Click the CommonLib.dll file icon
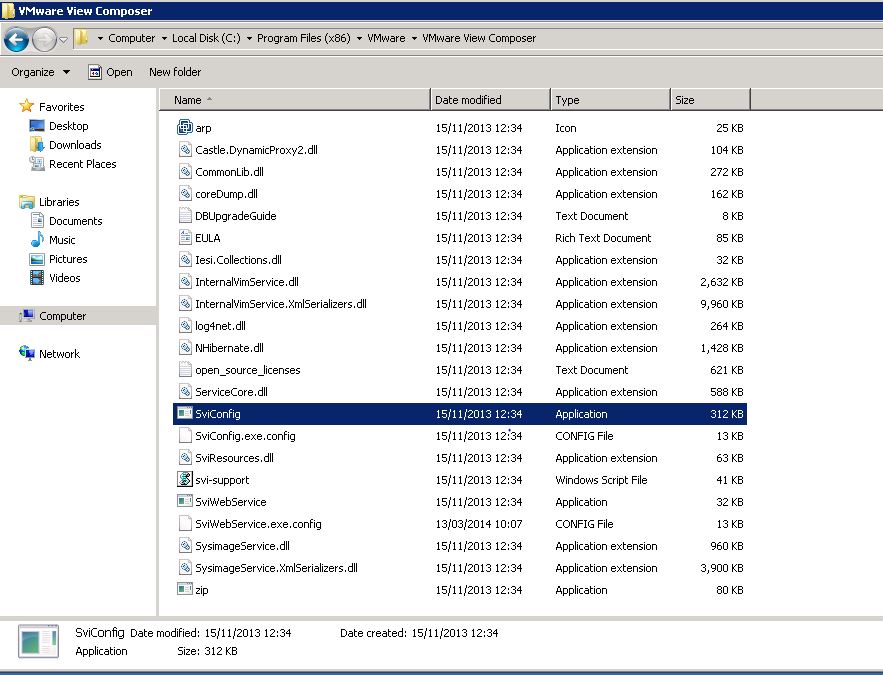Image resolution: width=883 pixels, height=675 pixels. click(x=185, y=171)
